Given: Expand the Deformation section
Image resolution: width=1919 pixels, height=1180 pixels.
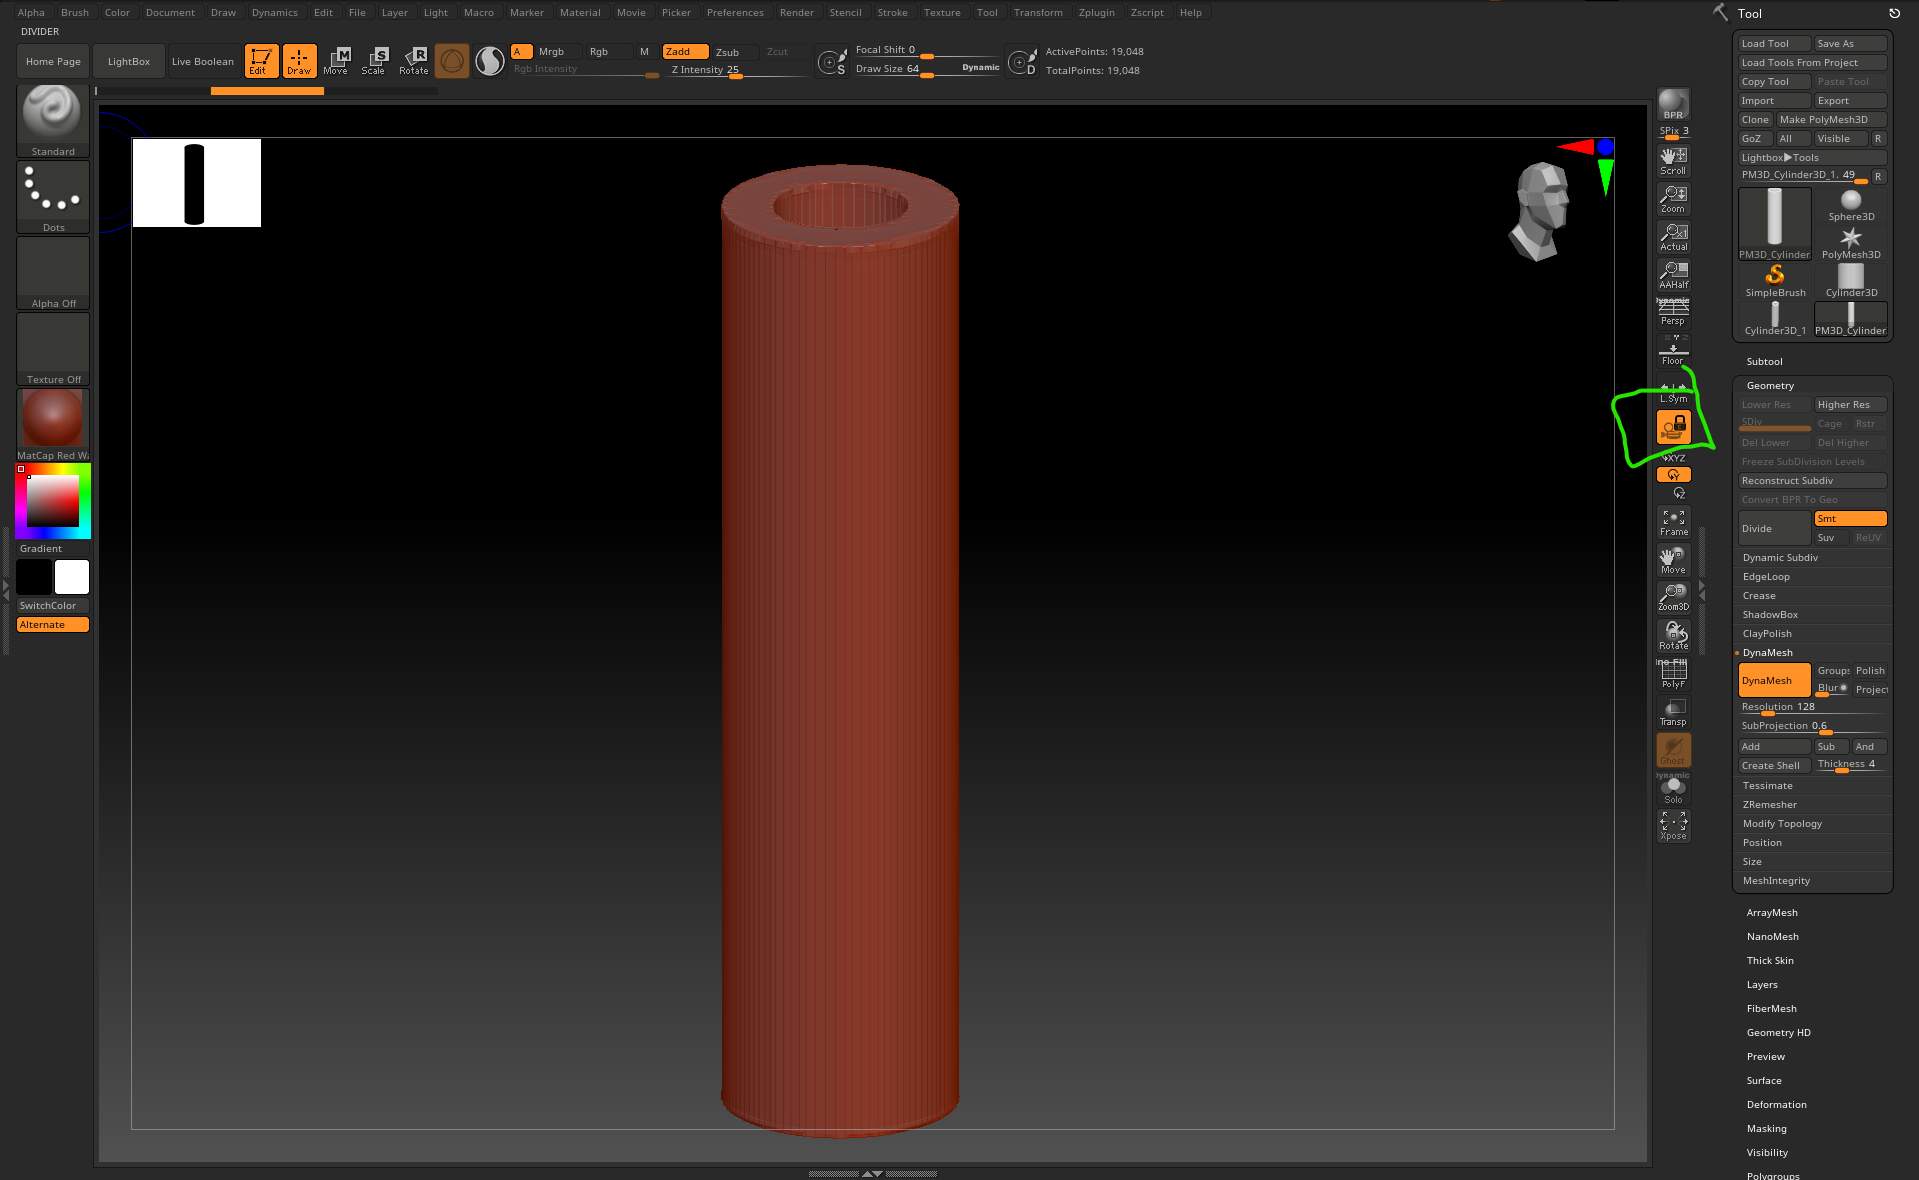Looking at the screenshot, I should 1776,1104.
